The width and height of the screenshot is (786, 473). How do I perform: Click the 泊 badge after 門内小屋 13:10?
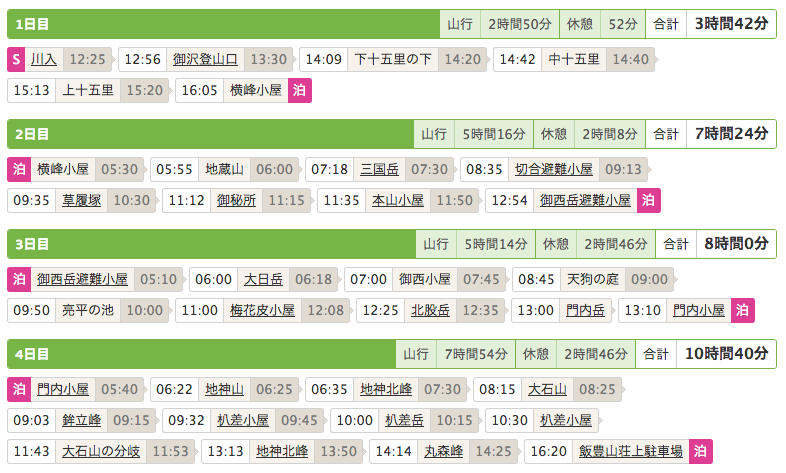[742, 310]
